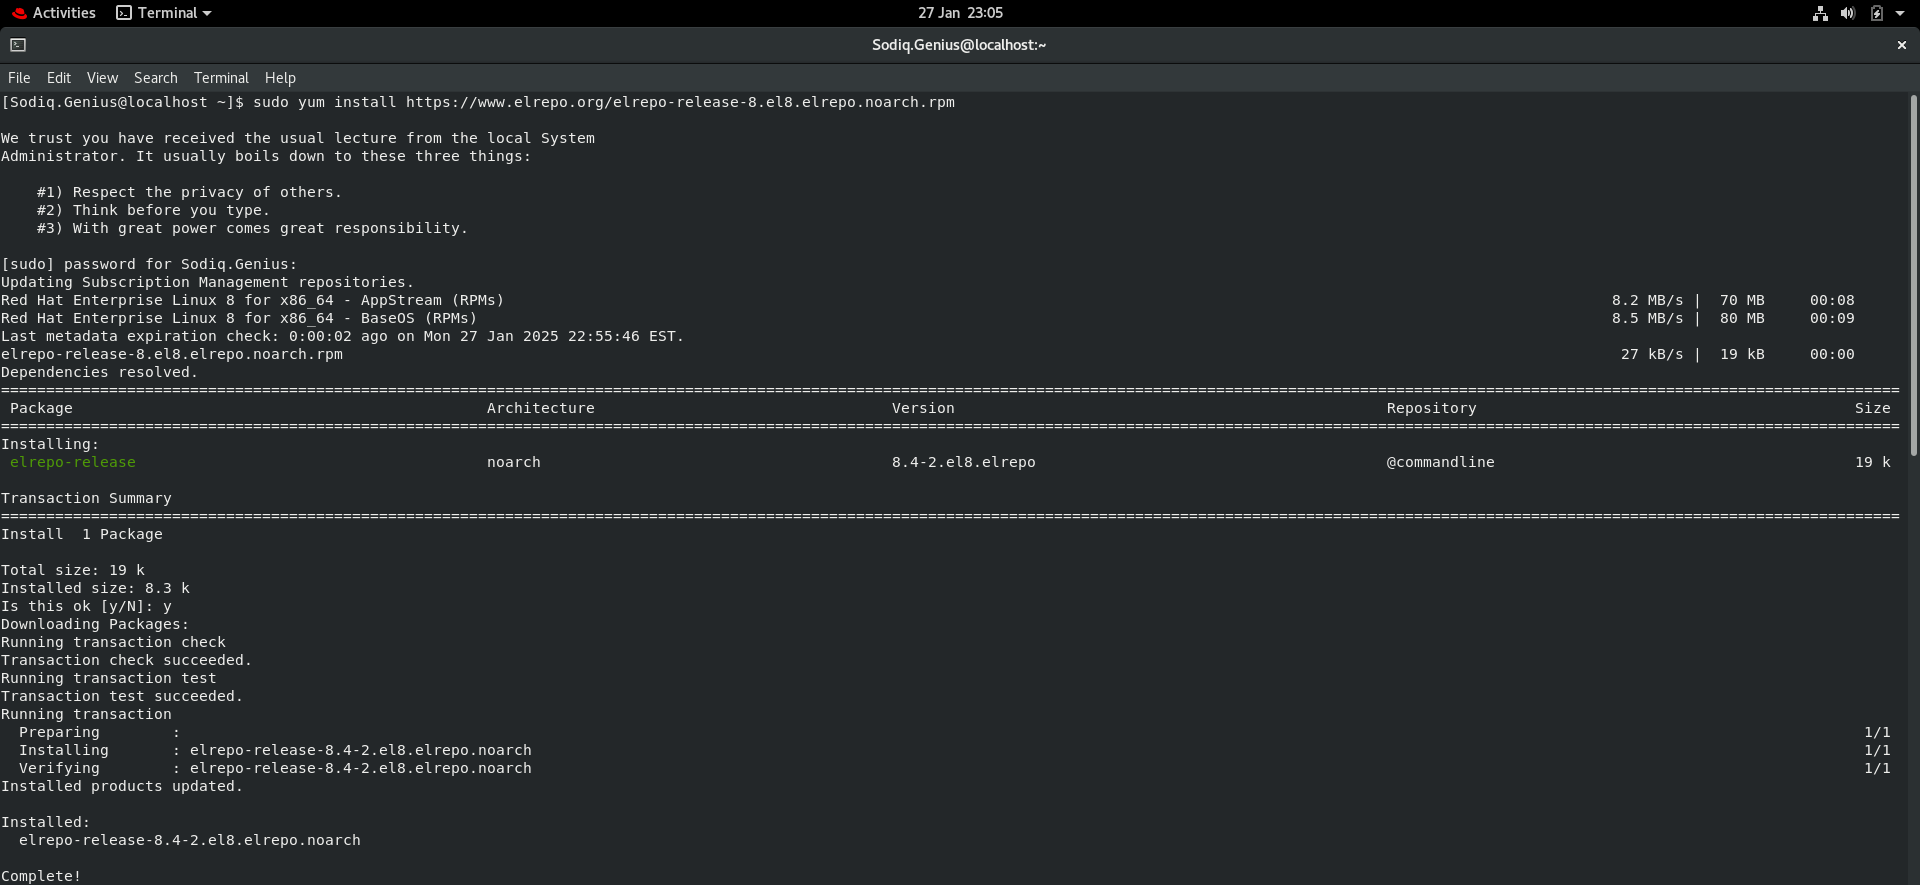Click the Sodiq.Genius@localhost window title
1920x885 pixels.
click(x=958, y=45)
